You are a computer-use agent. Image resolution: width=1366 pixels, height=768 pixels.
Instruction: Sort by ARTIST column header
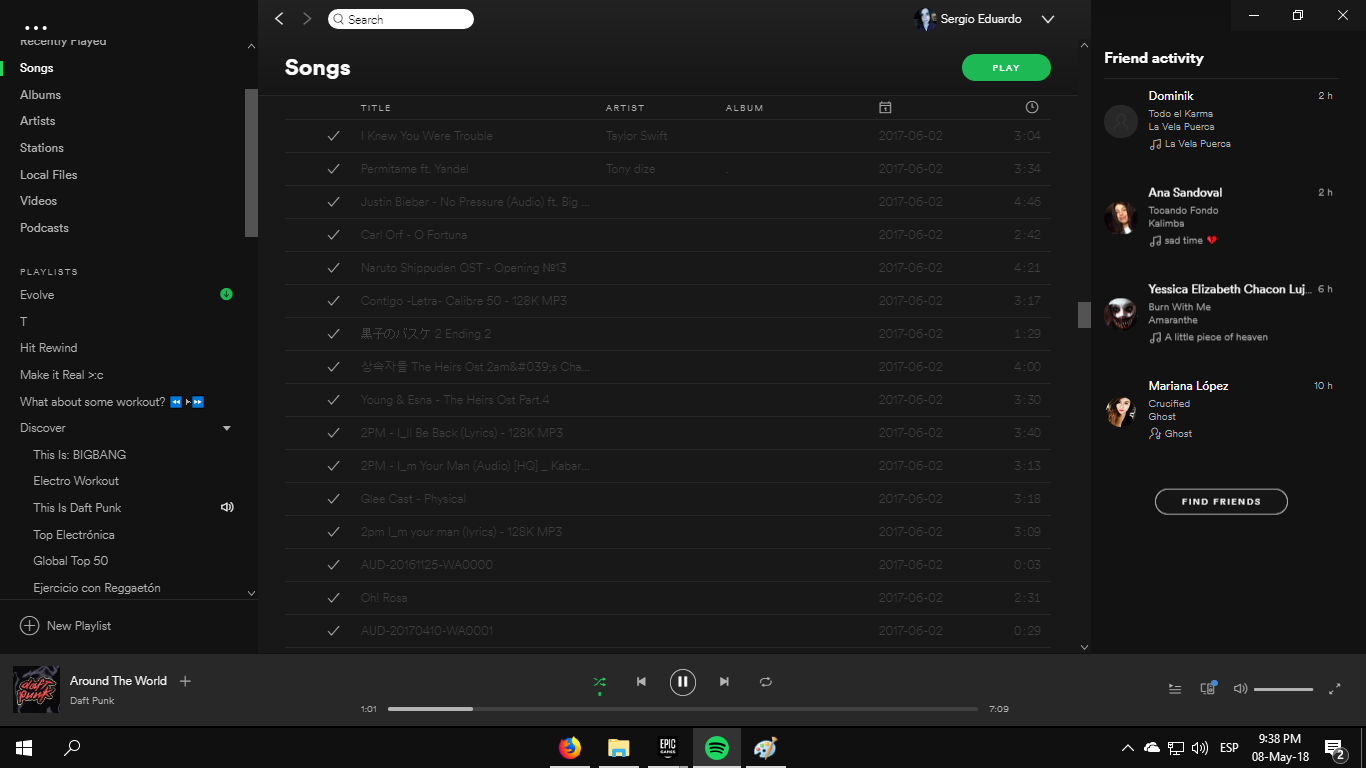[625, 108]
